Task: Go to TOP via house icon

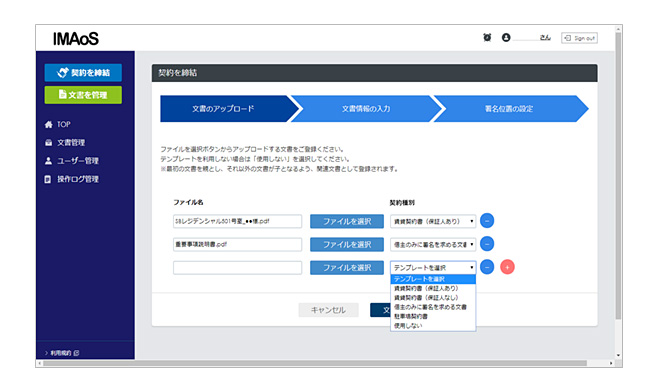Action: 58,124
